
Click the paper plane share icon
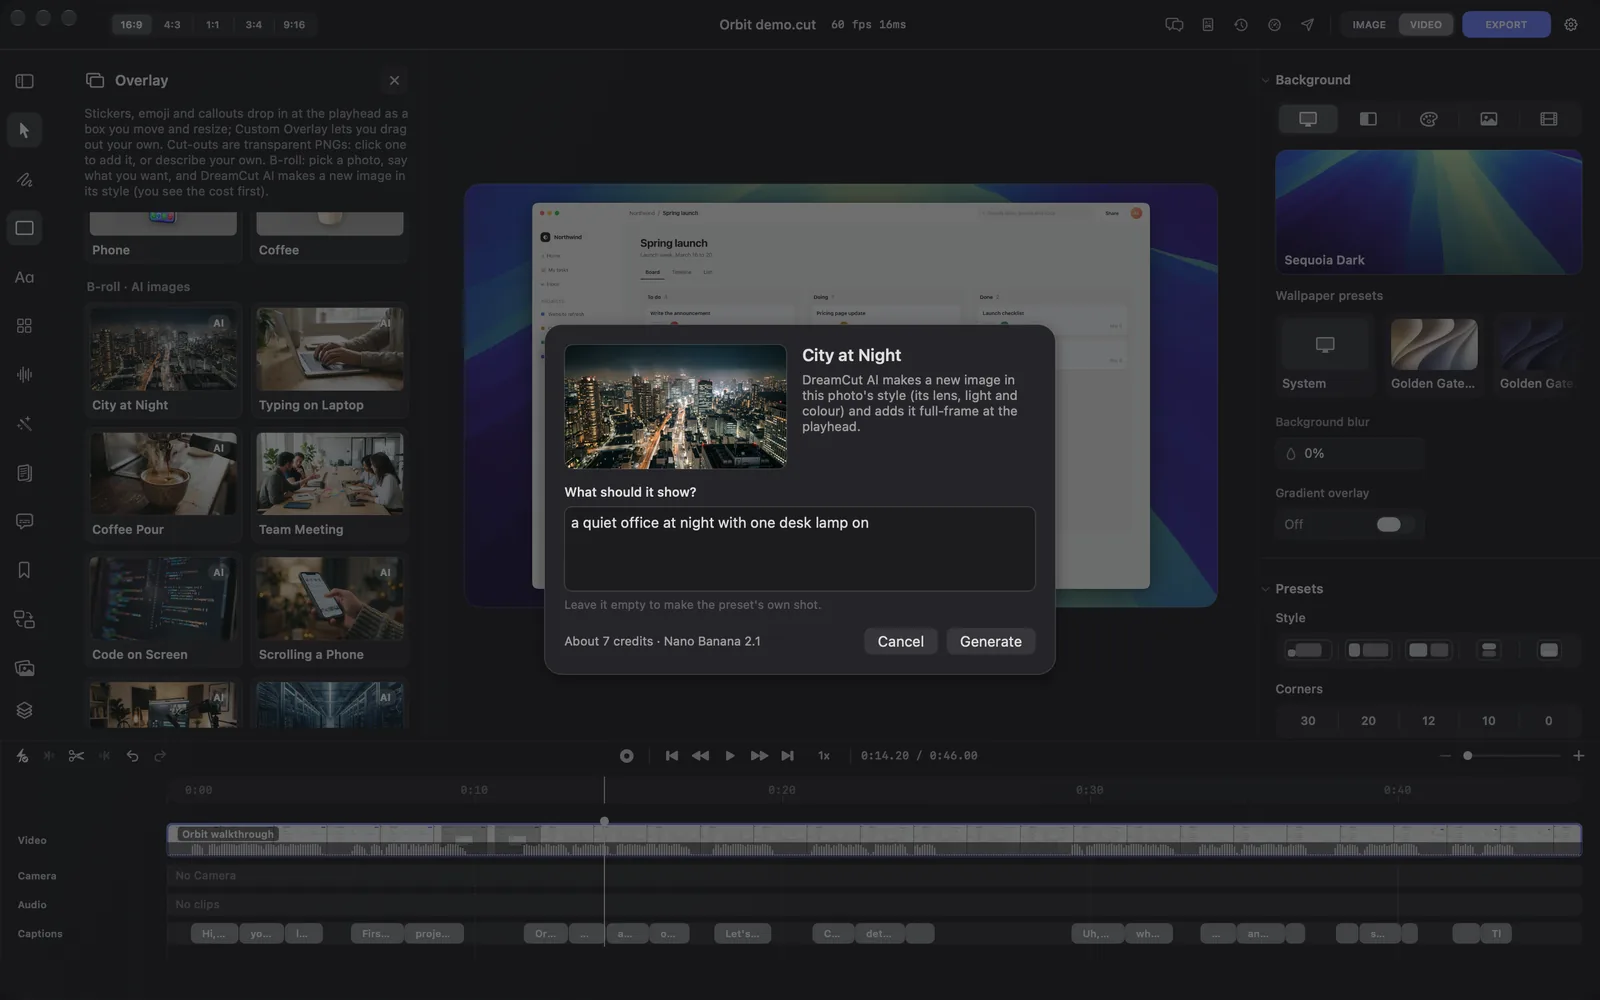1307,25
